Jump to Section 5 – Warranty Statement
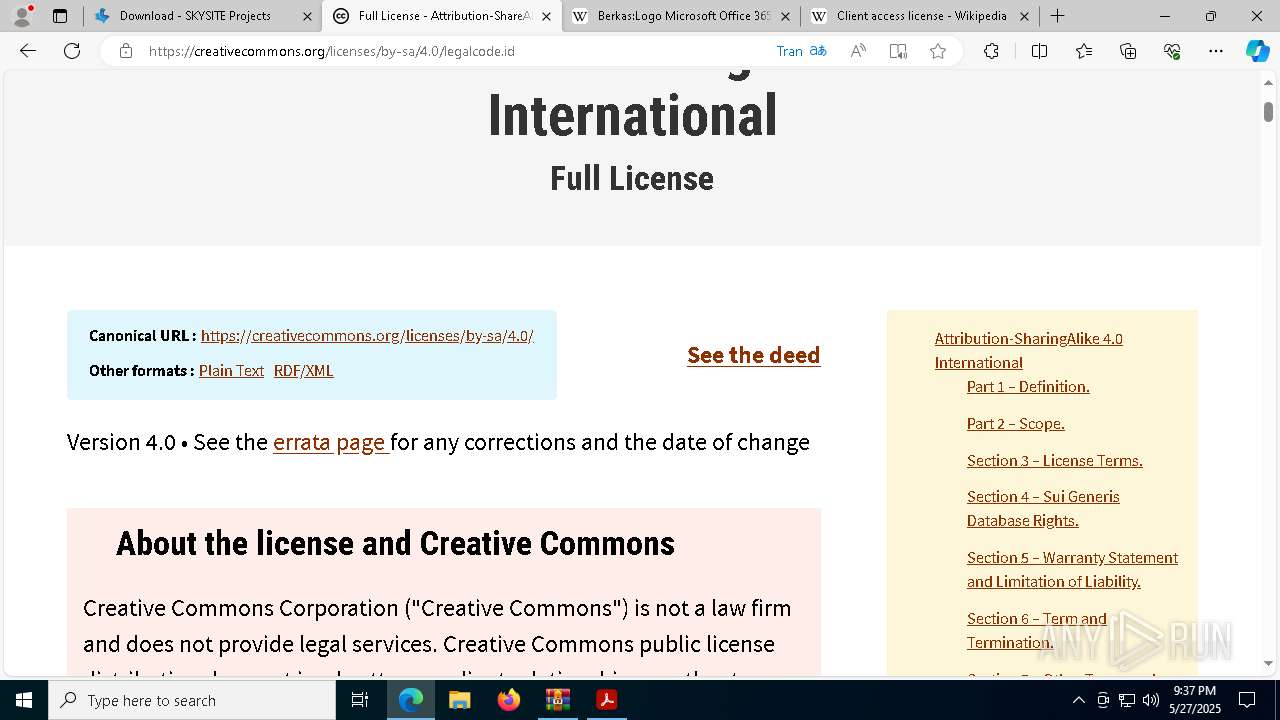The height and width of the screenshot is (720, 1280). tap(1072, 570)
